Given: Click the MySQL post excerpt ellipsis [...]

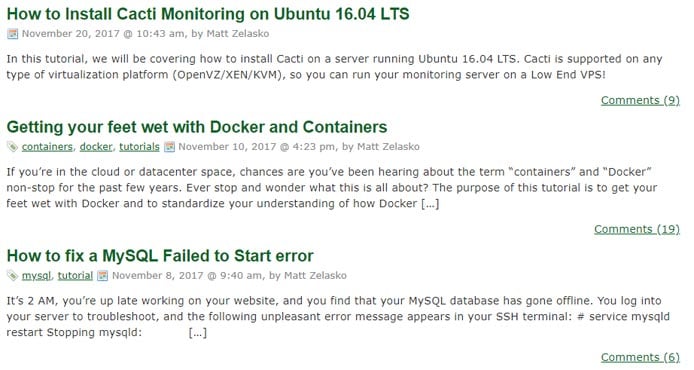Looking at the screenshot, I should pos(197,332).
